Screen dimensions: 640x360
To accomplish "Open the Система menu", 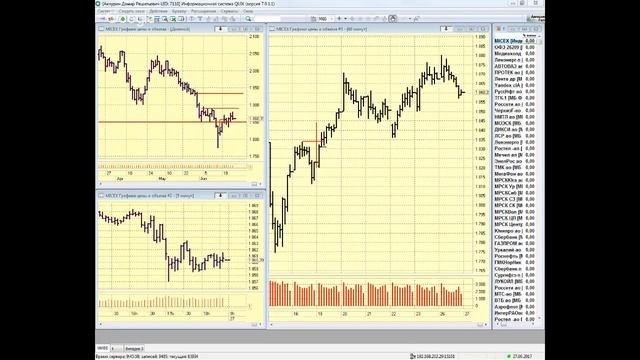I will 104,11.
